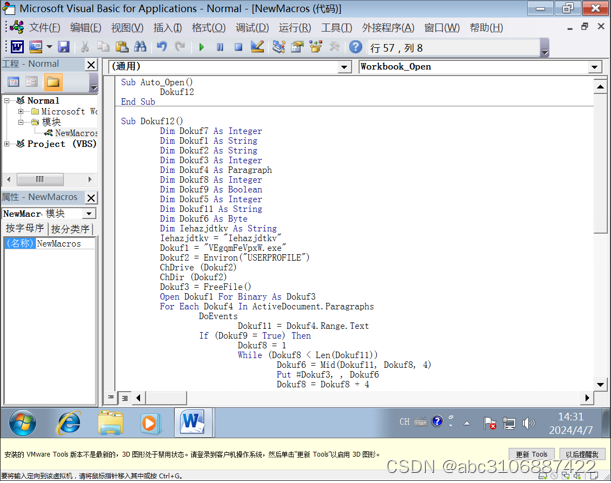Open the 帮助(H) menu
Screen dimensions: 611x483
486,28
